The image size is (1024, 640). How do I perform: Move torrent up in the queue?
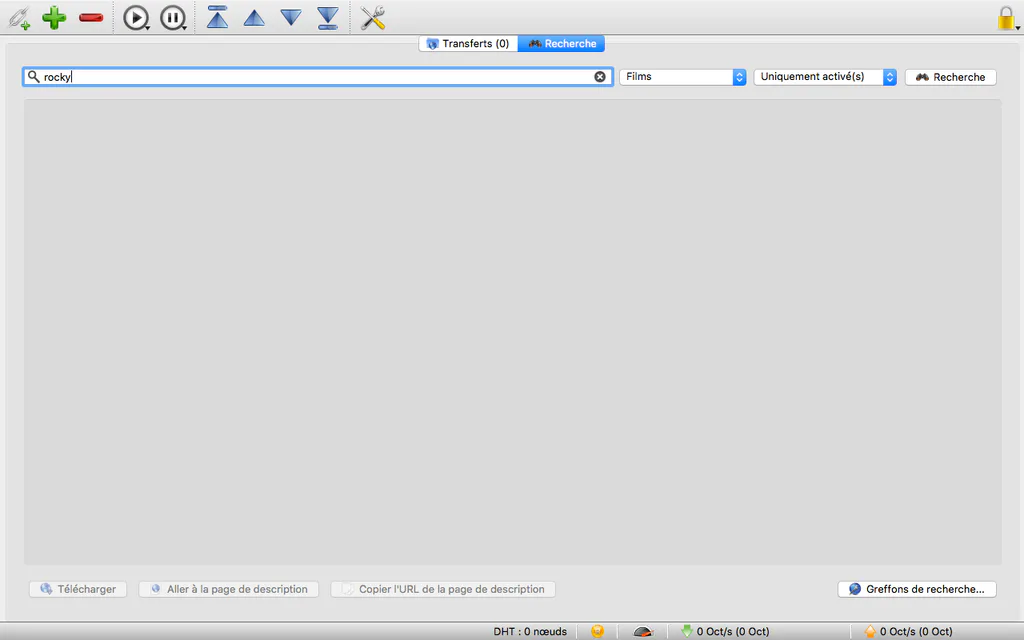254,18
